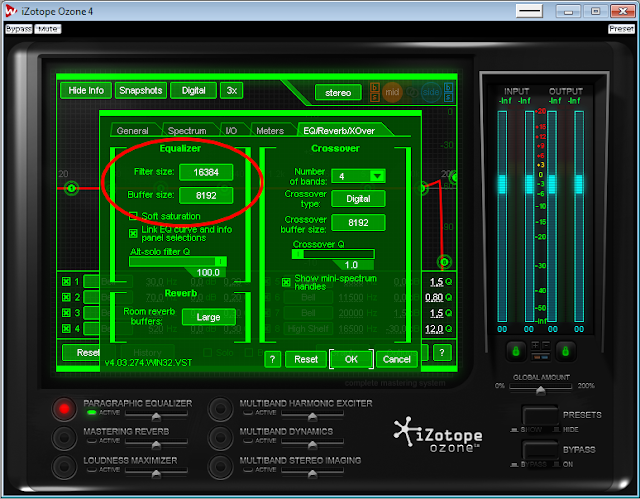Open the General tab
This screenshot has width=640, height=499.
pos(133,131)
